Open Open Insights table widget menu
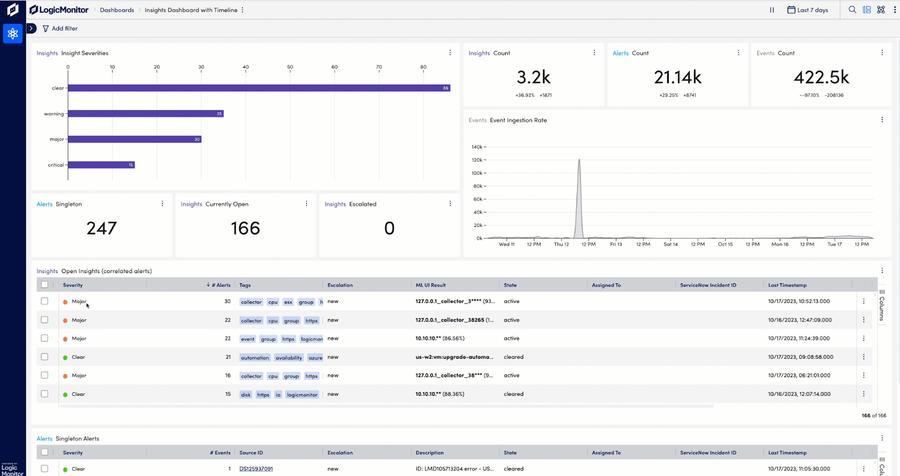Screen dimensions: 900x476 (x=882, y=271)
